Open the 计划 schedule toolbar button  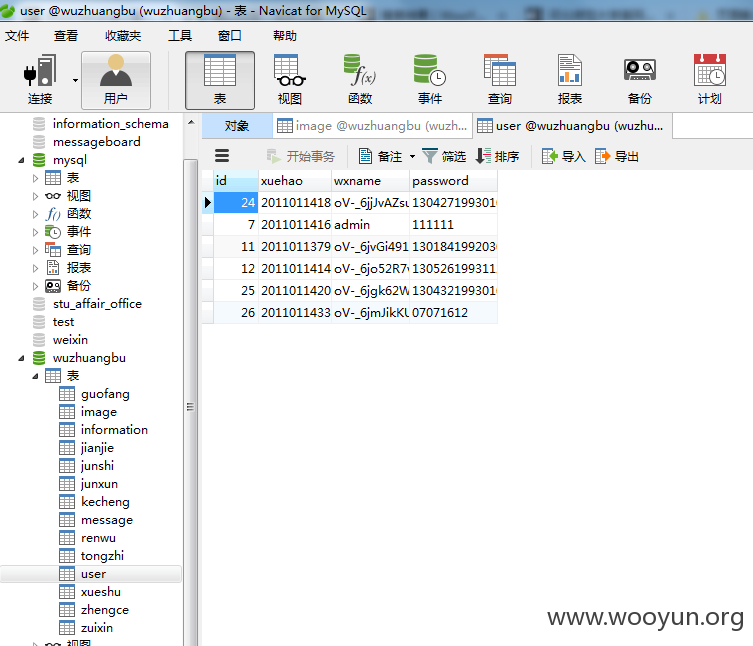point(710,80)
